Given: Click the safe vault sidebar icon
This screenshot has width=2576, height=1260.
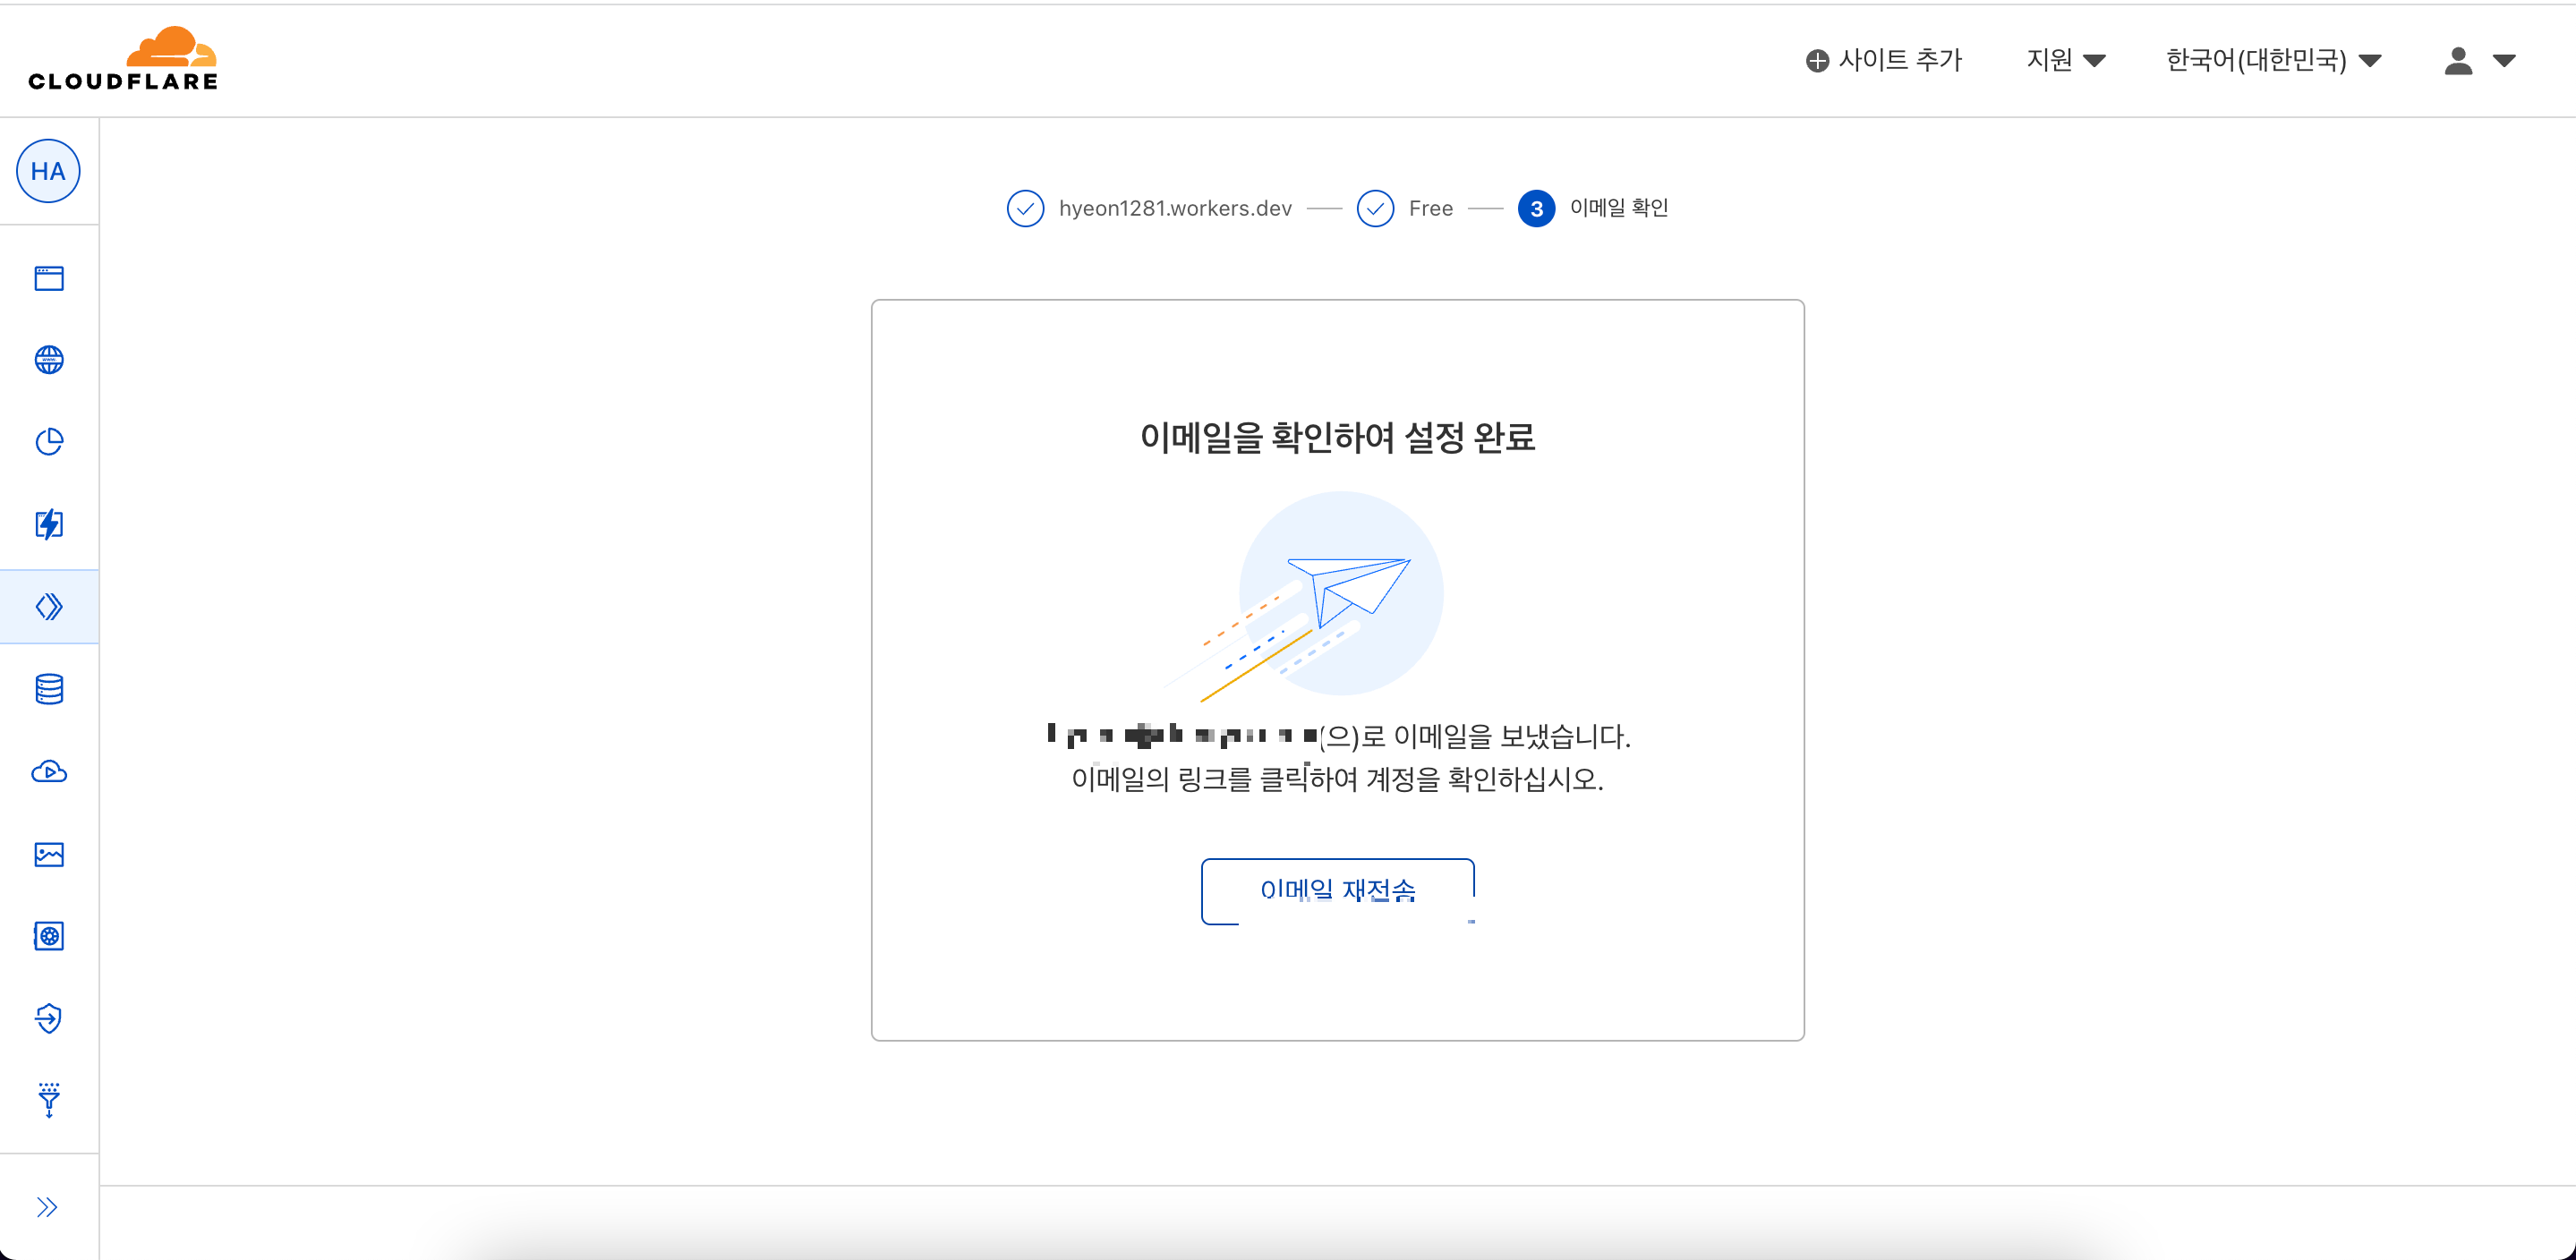Looking at the screenshot, I should 49,936.
